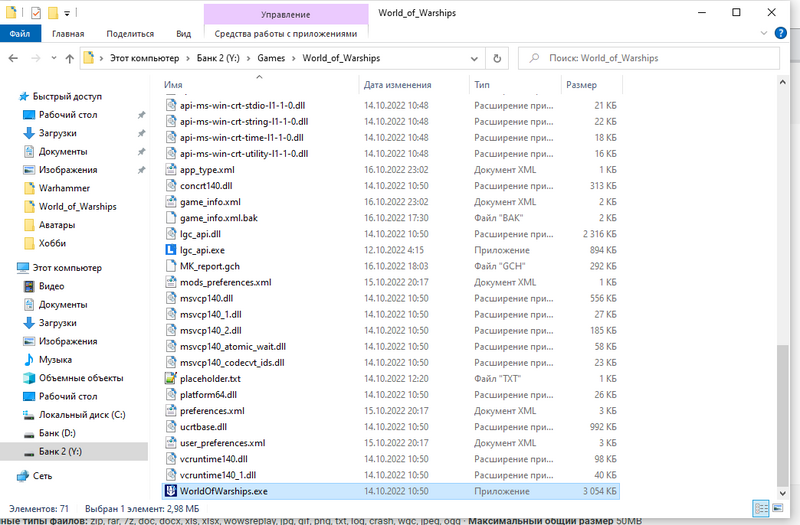Click the Объемные объекты cube icon

29,378
